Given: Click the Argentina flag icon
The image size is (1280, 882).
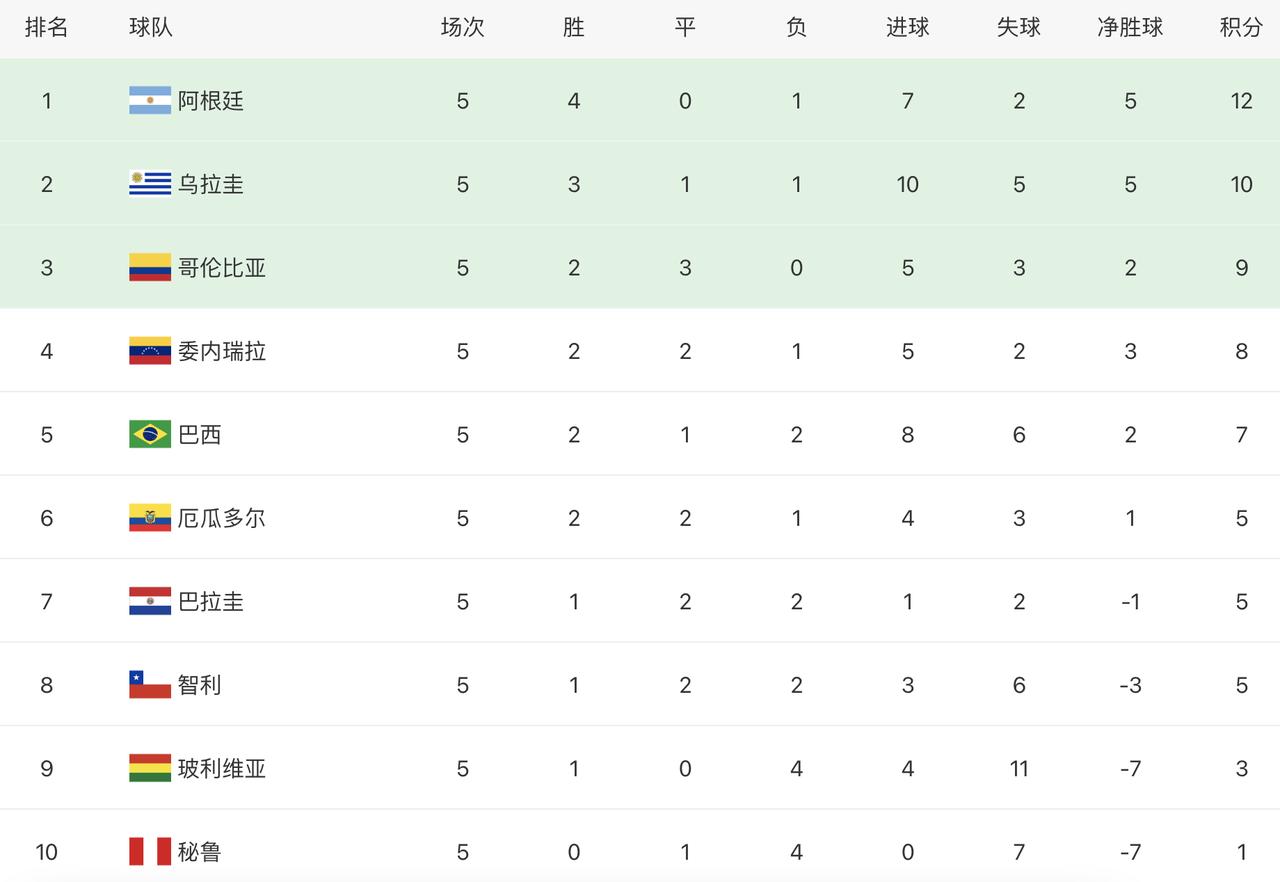Looking at the screenshot, I should (150, 101).
